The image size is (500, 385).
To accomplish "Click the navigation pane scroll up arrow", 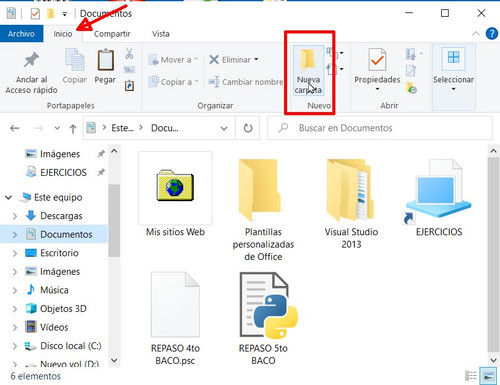I will (114, 151).
